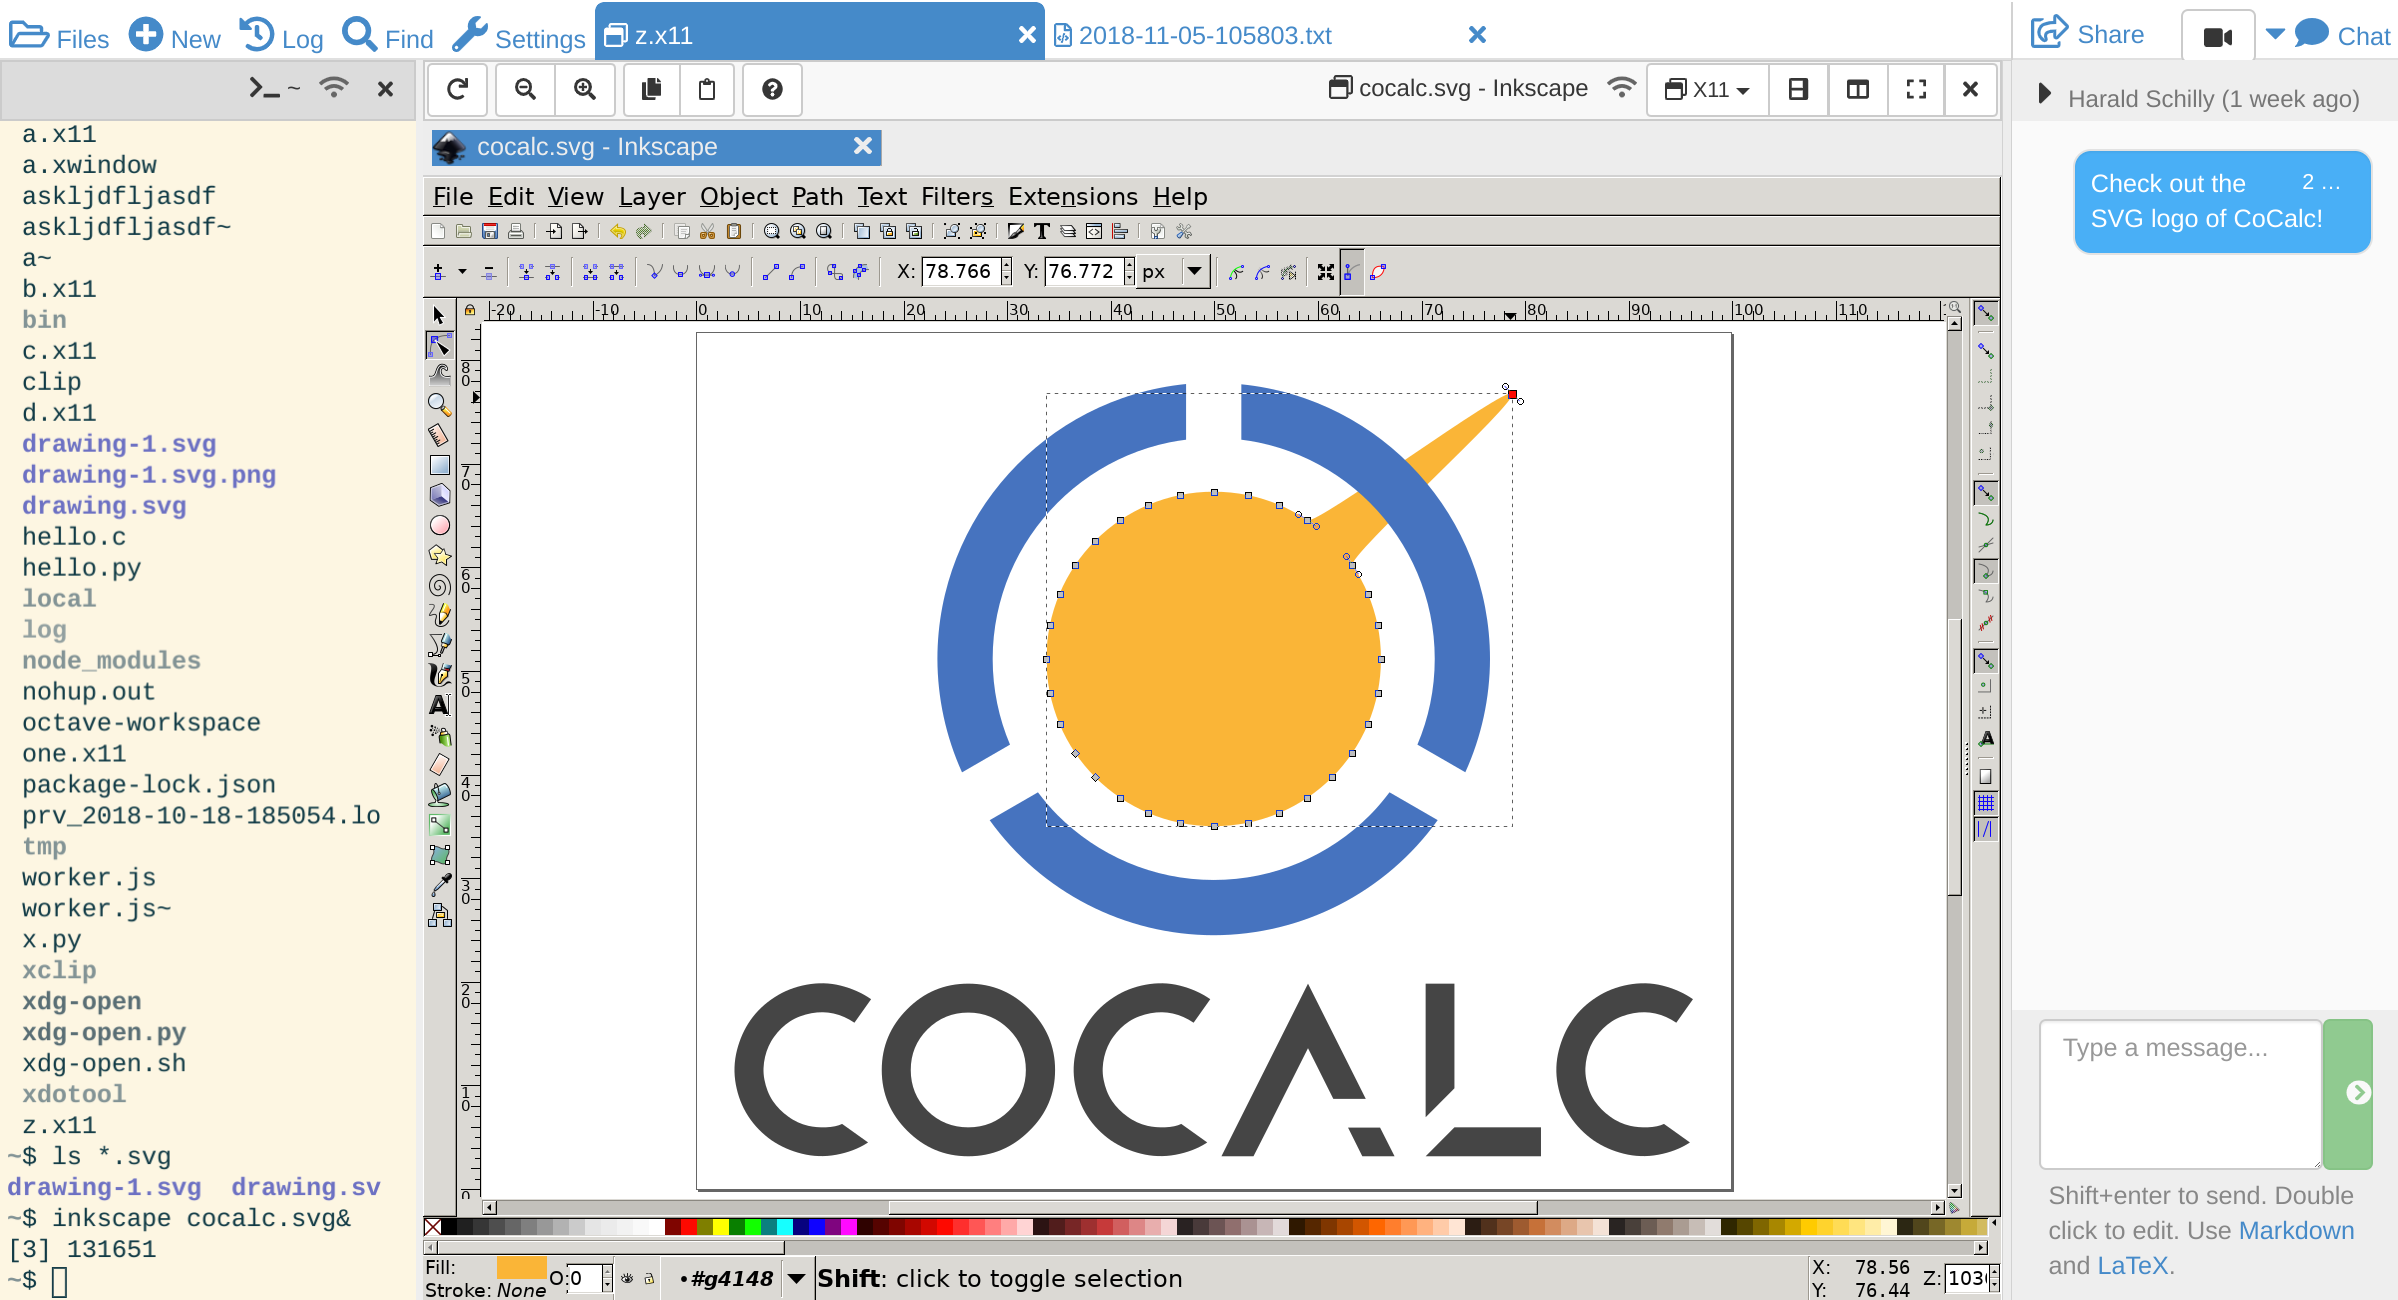Click the Save document icon
Image resolution: width=2398 pixels, height=1300 pixels.
[490, 232]
